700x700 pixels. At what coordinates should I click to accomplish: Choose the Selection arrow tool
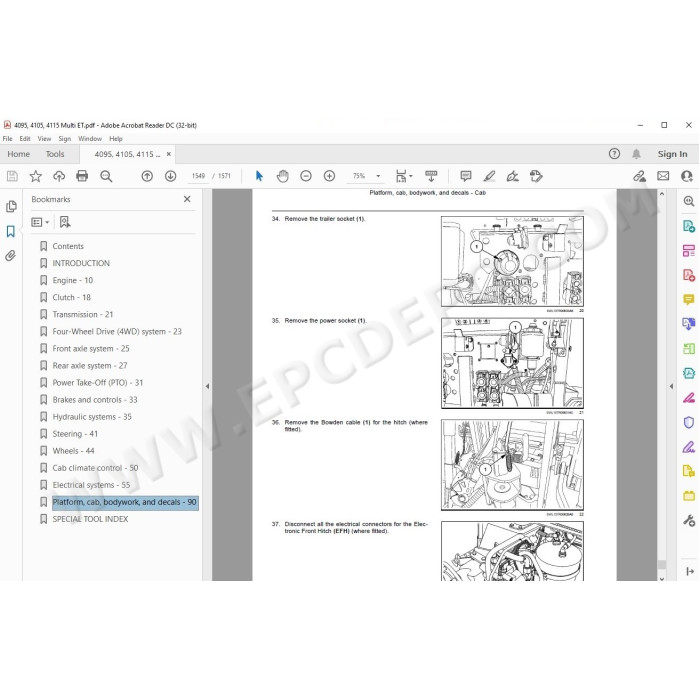pyautogui.click(x=259, y=176)
